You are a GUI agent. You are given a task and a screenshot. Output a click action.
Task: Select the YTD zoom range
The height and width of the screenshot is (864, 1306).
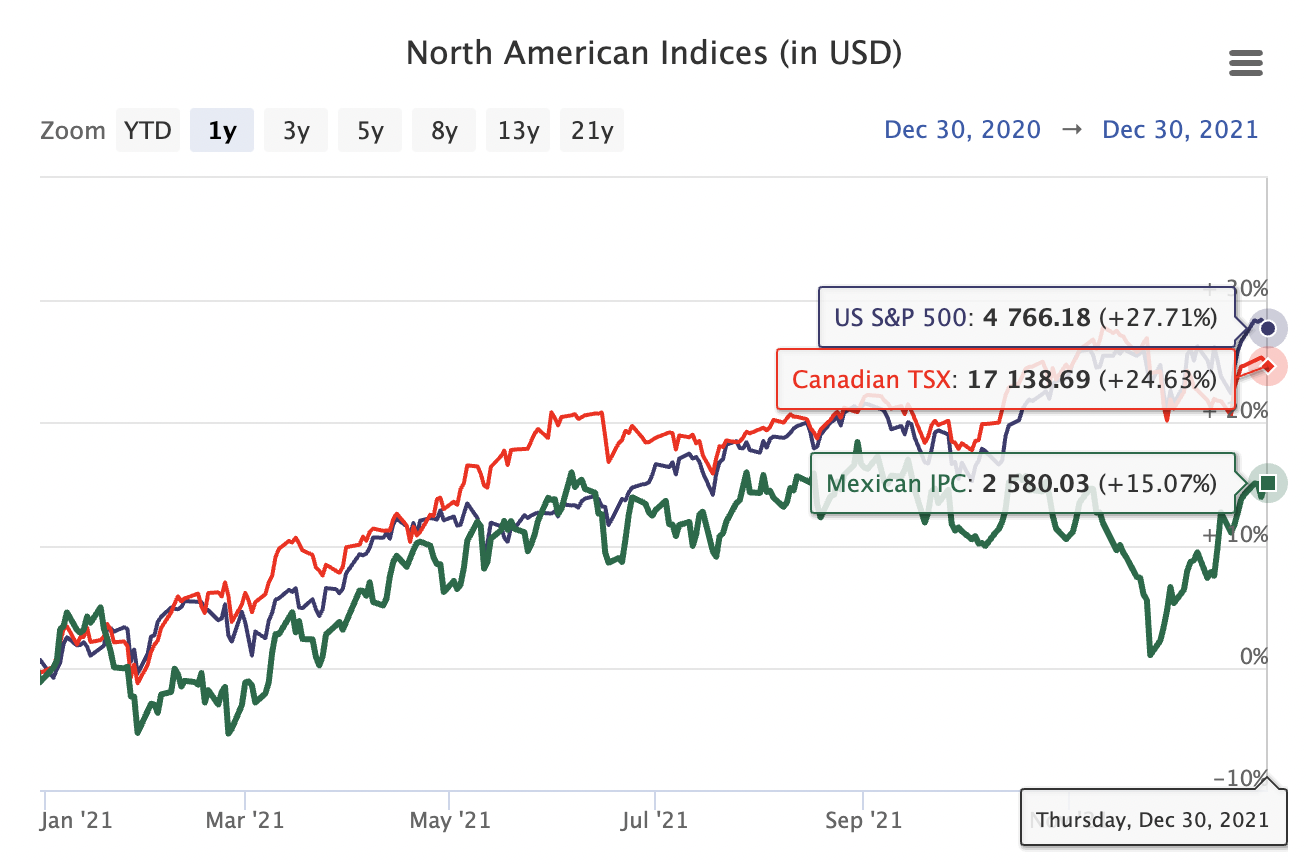[148, 130]
